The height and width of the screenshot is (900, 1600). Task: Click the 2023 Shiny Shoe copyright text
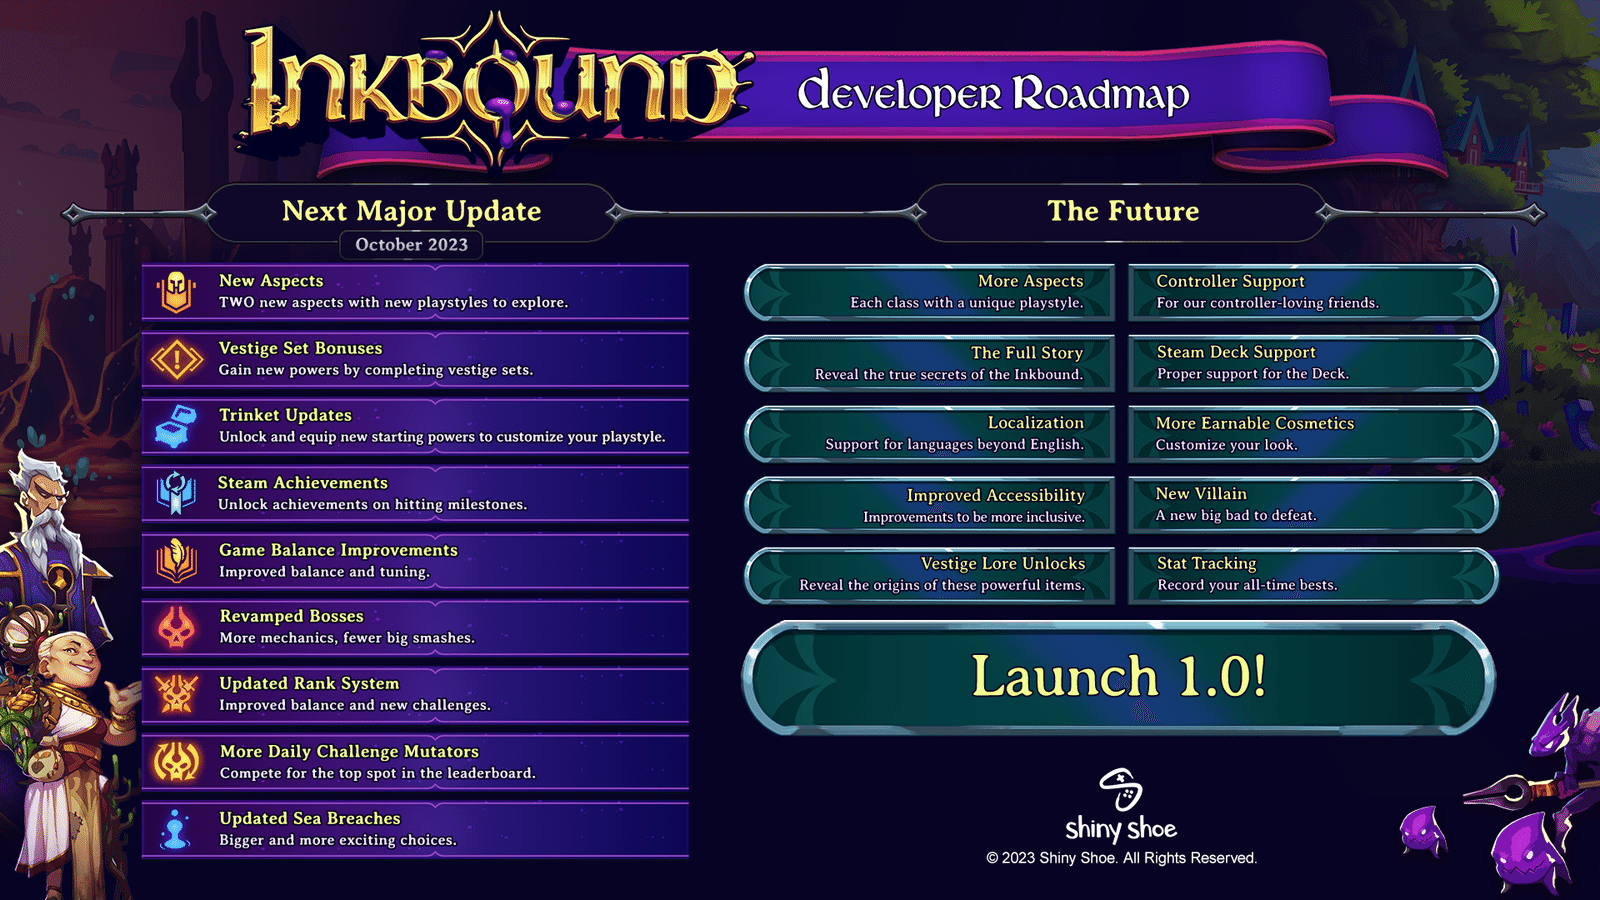coord(1121,858)
